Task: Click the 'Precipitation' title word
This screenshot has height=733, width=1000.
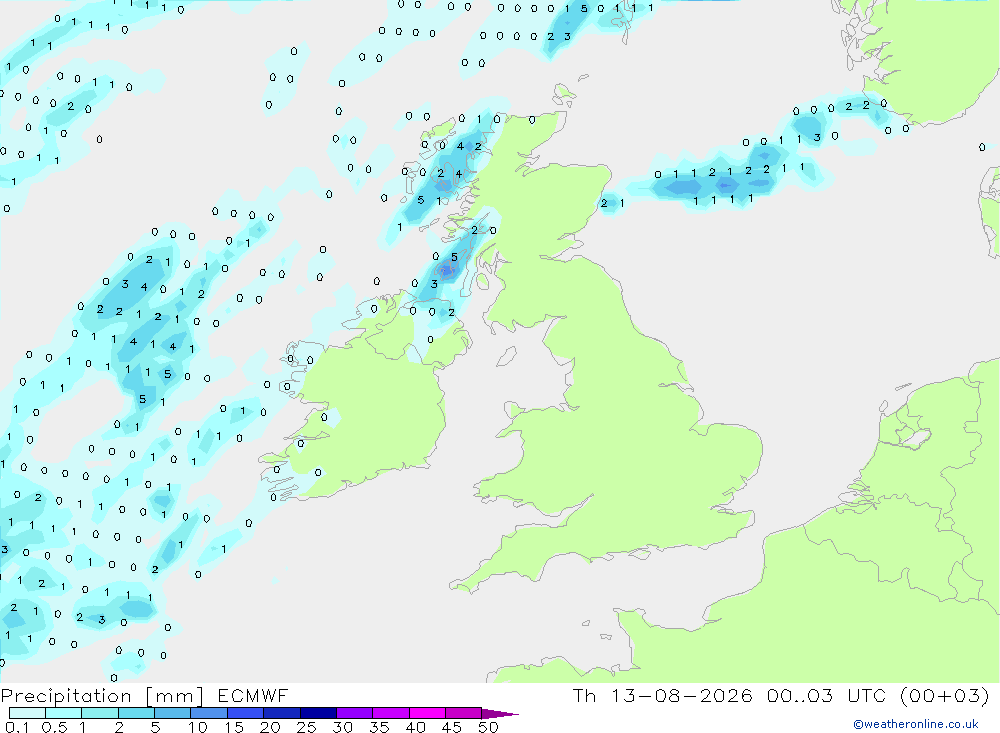Action: [66, 695]
